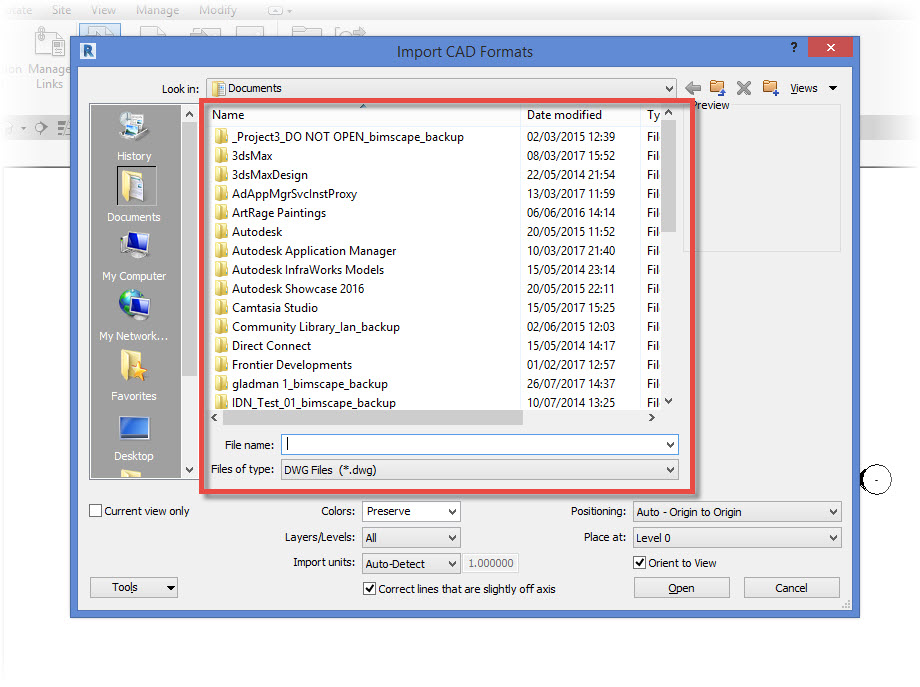Click the file list scroll-down arrow

(x=668, y=401)
